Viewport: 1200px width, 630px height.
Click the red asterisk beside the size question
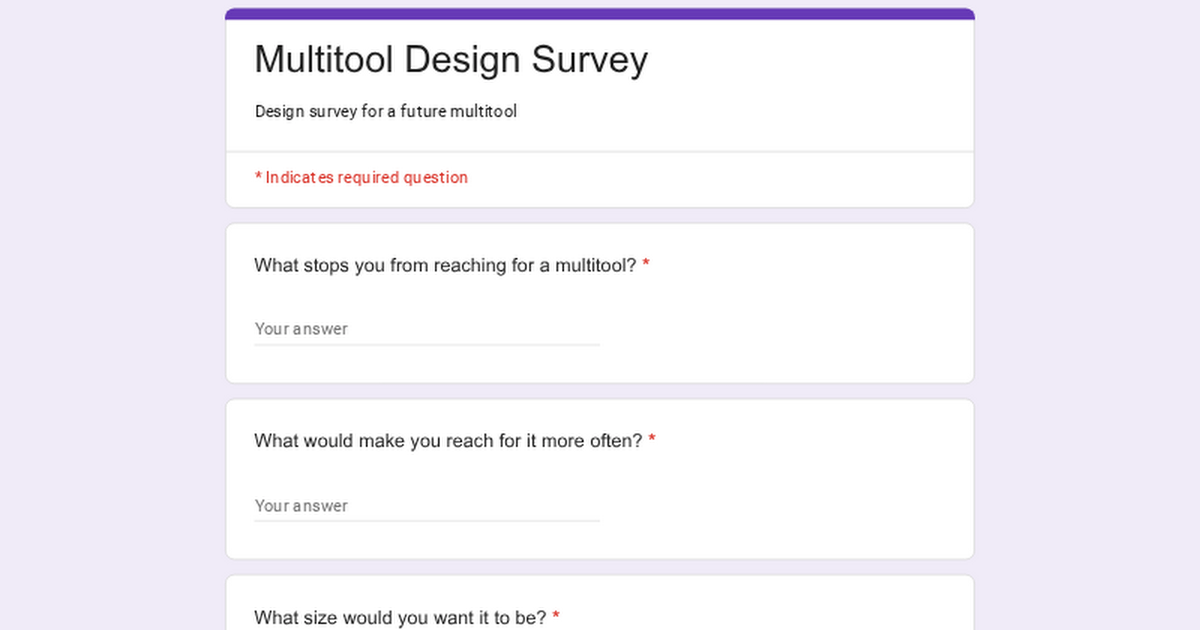(x=556, y=617)
